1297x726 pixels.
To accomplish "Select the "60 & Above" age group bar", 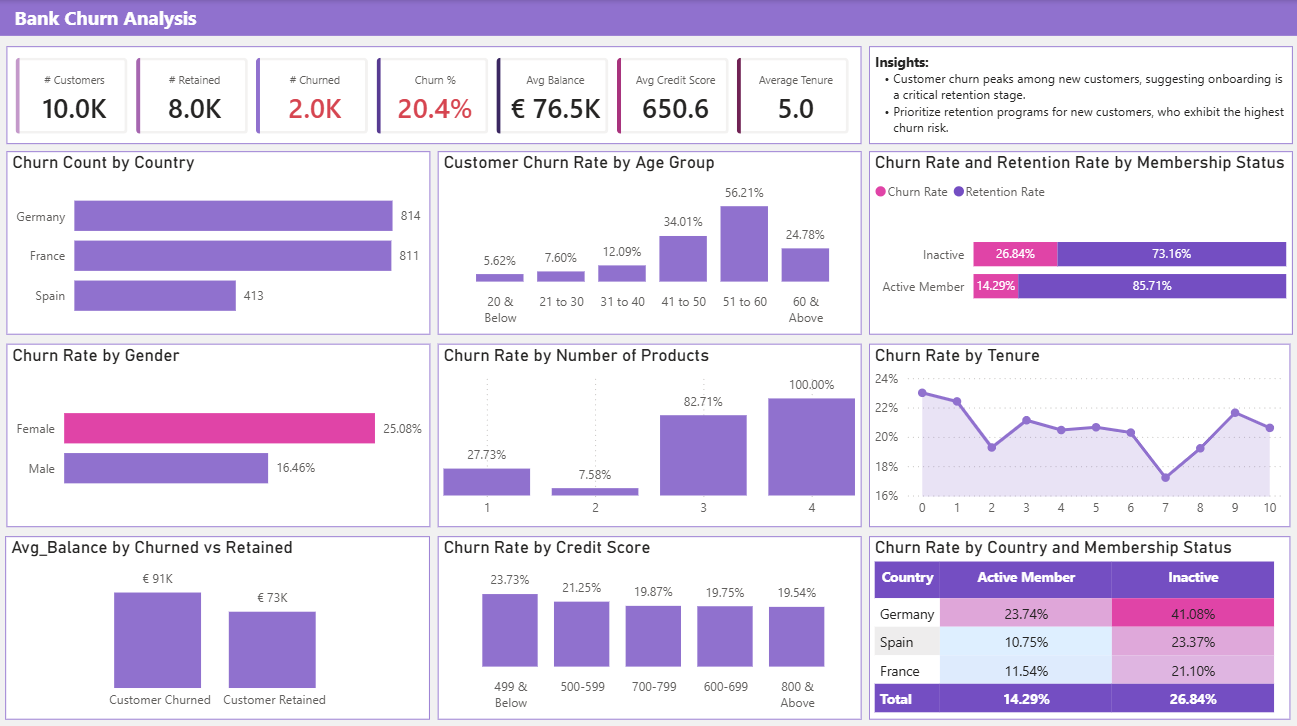I will (805, 265).
